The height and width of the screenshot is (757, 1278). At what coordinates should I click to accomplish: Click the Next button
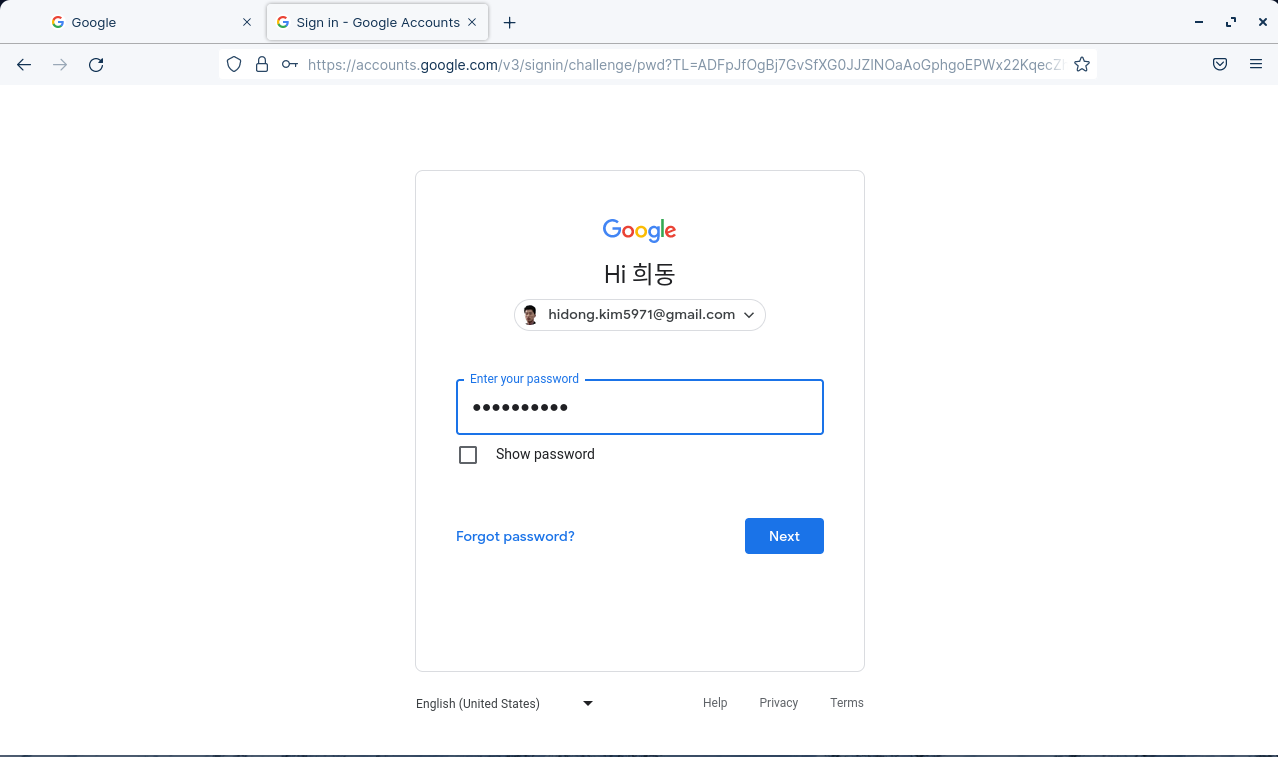(x=784, y=536)
